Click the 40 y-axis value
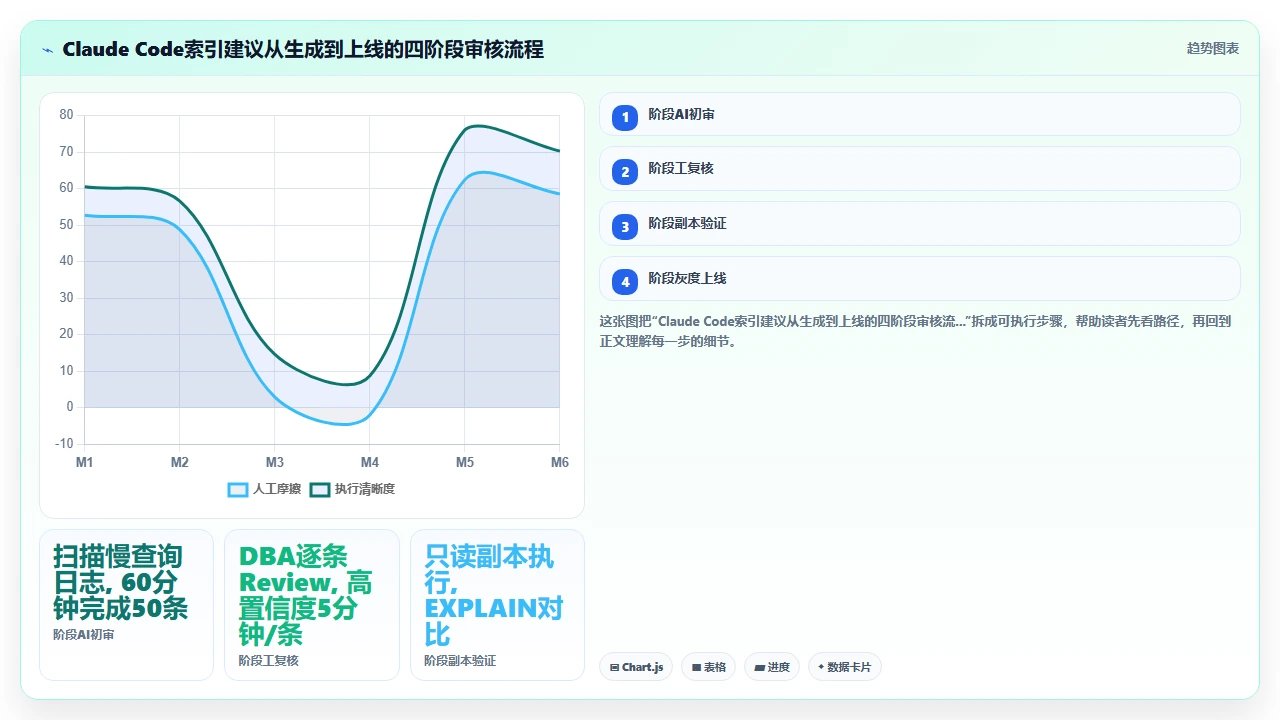The width and height of the screenshot is (1280, 720). click(x=66, y=261)
